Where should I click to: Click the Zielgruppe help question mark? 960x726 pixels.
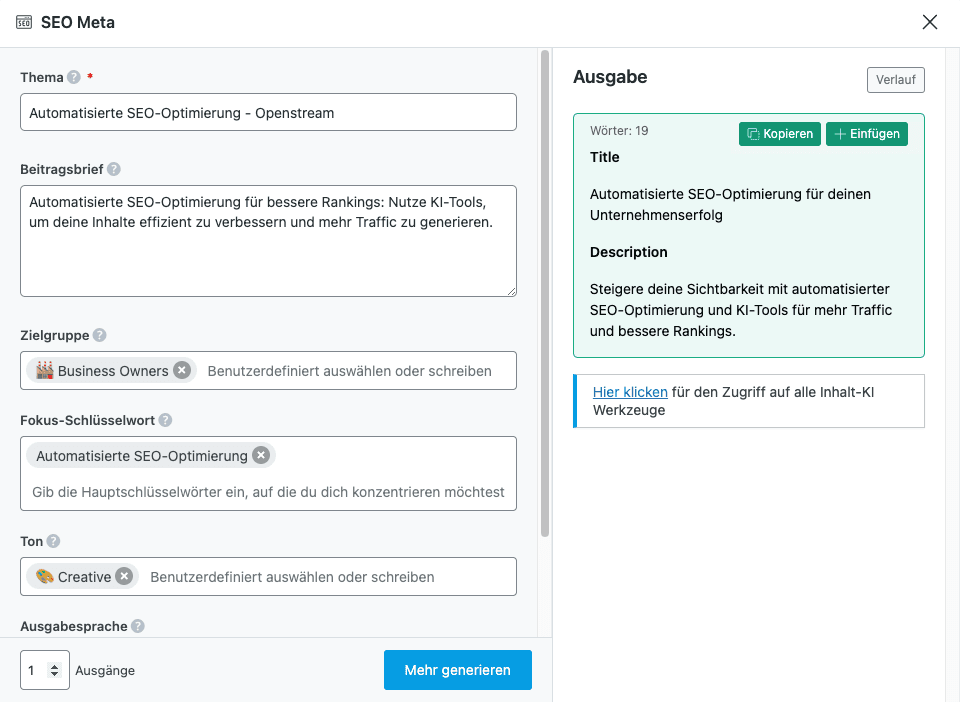pos(100,336)
